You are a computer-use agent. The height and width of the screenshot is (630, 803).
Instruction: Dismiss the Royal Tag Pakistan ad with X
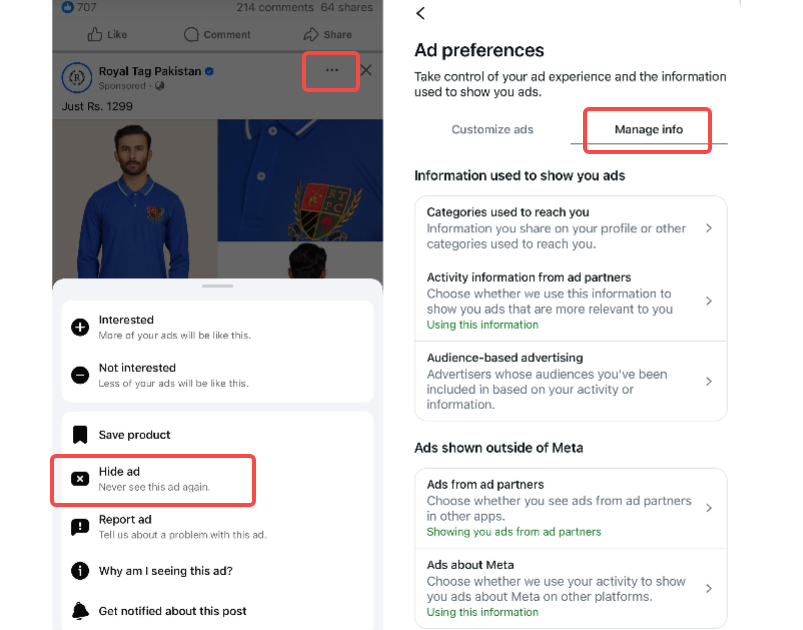[365, 70]
